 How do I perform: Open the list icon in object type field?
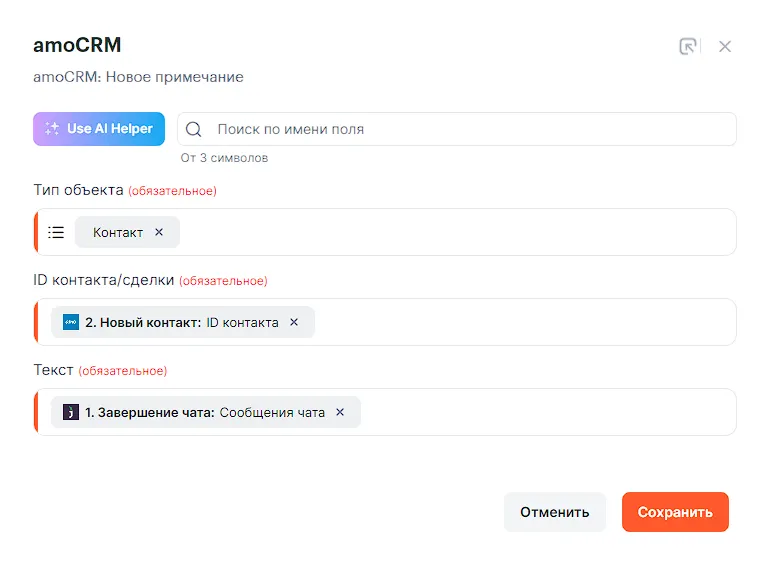pyautogui.click(x=56, y=232)
